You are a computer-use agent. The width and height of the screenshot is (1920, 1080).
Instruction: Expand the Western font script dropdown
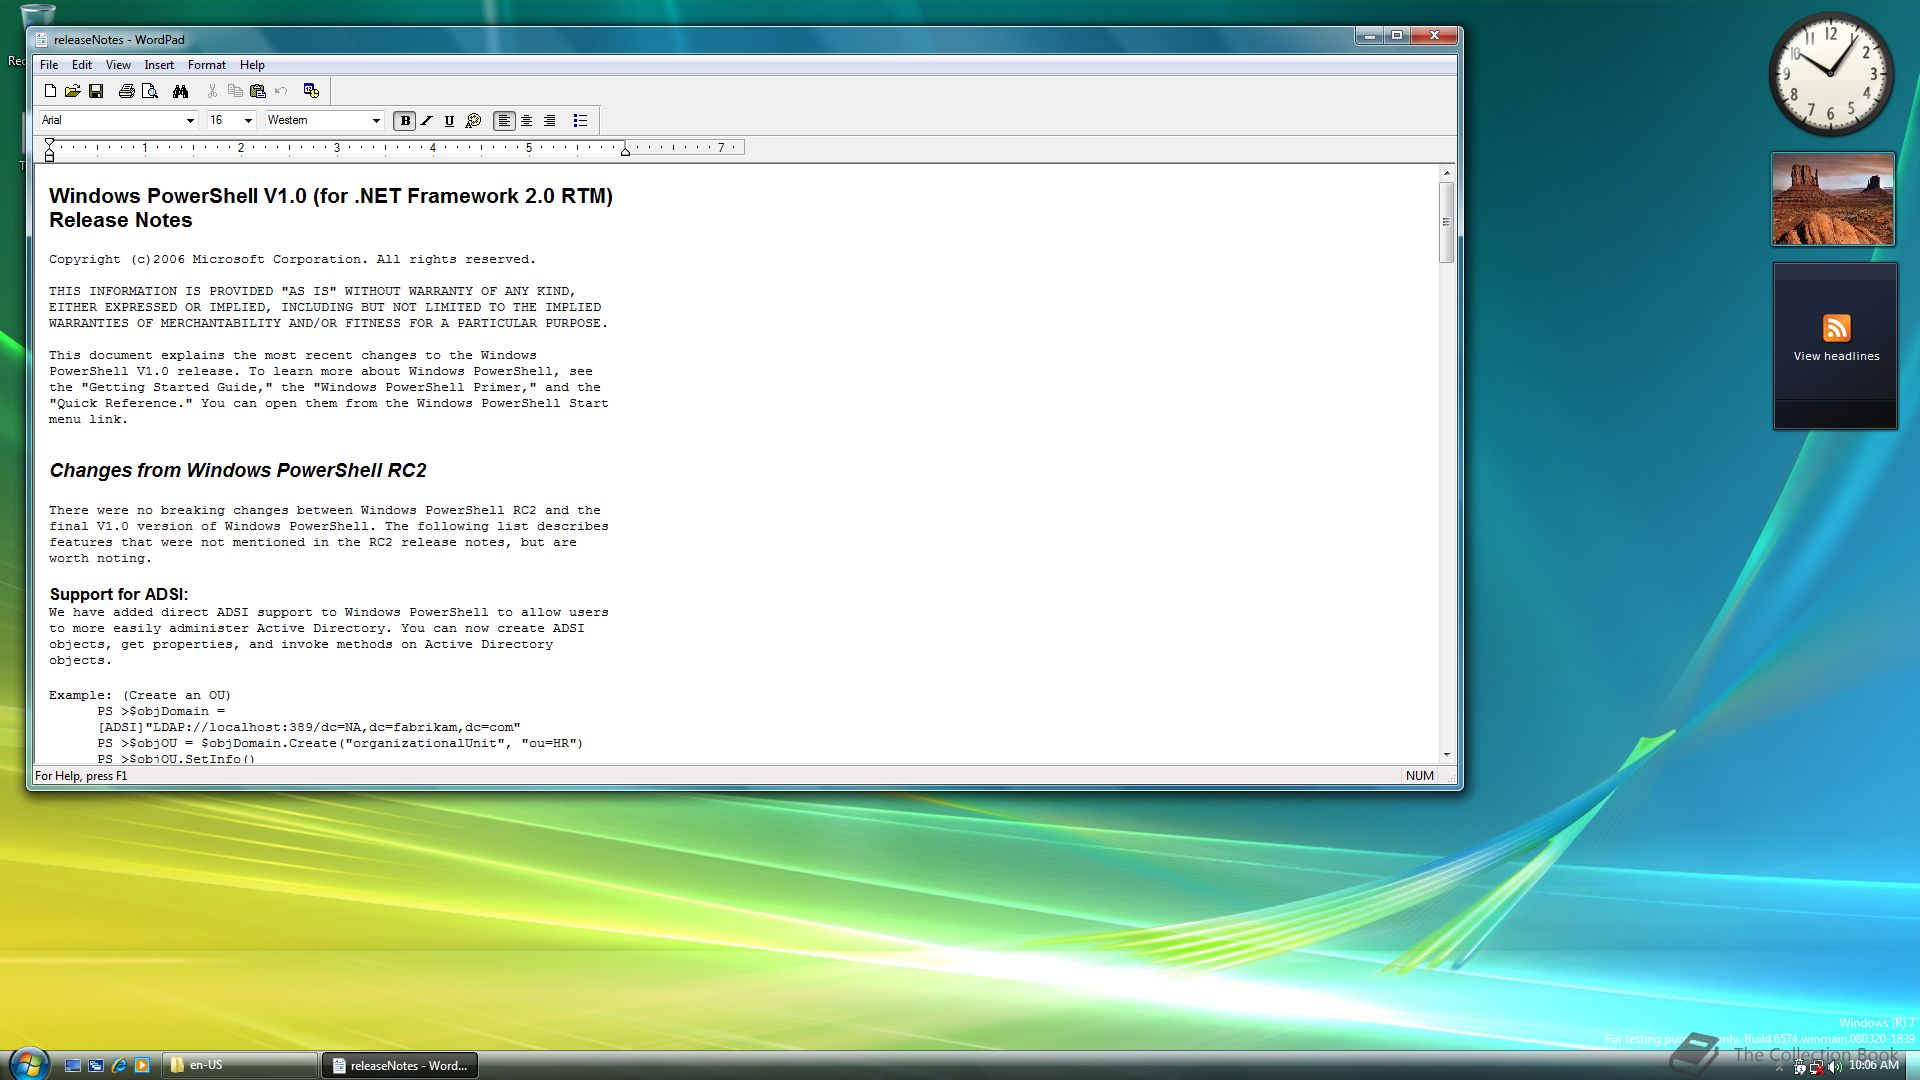[376, 121]
